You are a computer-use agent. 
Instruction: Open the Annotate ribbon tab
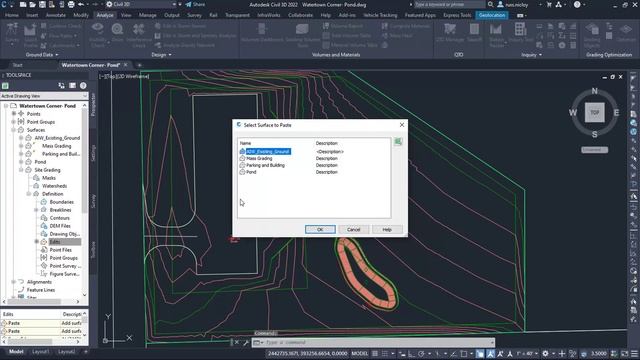(56, 15)
